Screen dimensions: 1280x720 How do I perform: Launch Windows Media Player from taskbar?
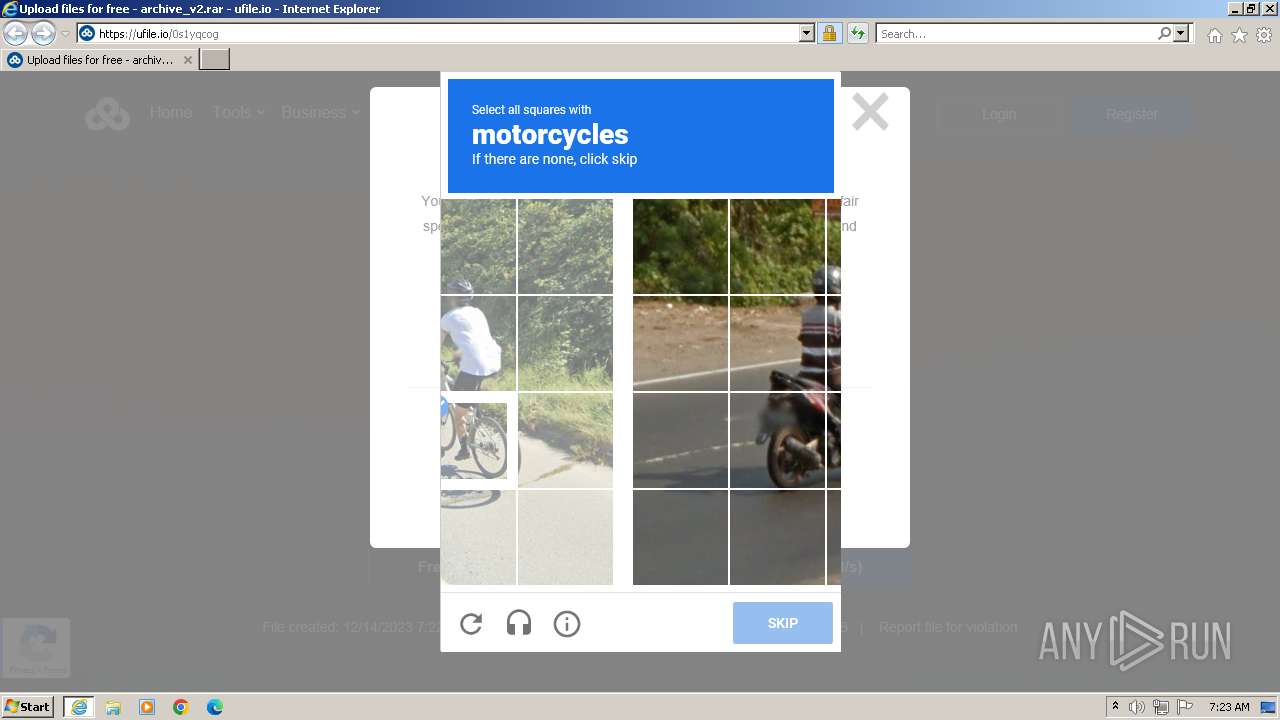point(147,707)
